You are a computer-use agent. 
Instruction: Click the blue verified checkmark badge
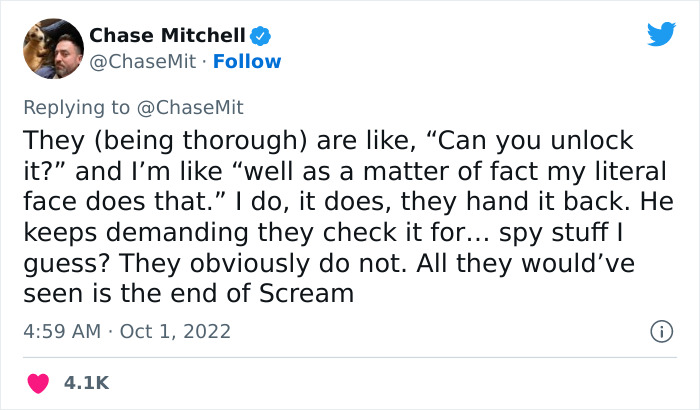pyautogui.click(x=261, y=36)
